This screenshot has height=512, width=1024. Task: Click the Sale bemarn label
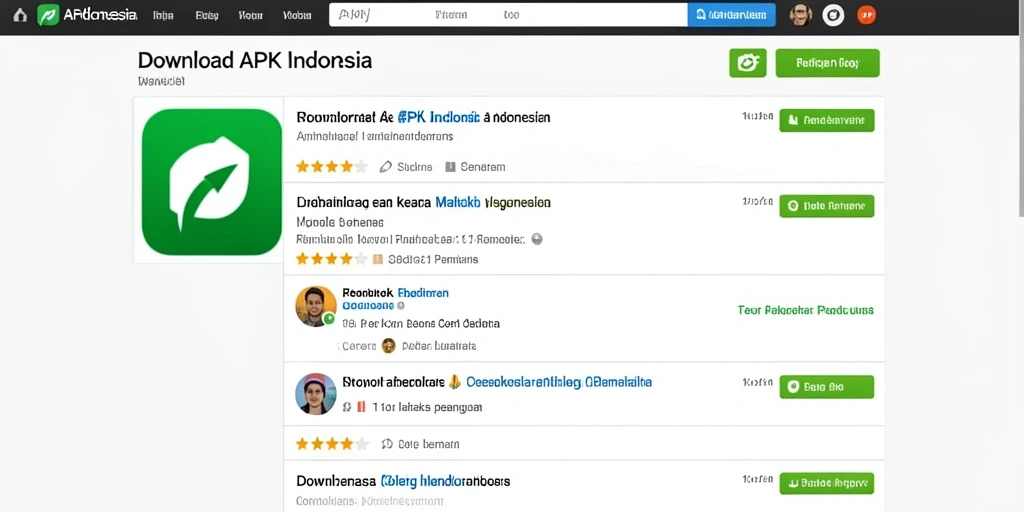pyautogui.click(x=428, y=445)
